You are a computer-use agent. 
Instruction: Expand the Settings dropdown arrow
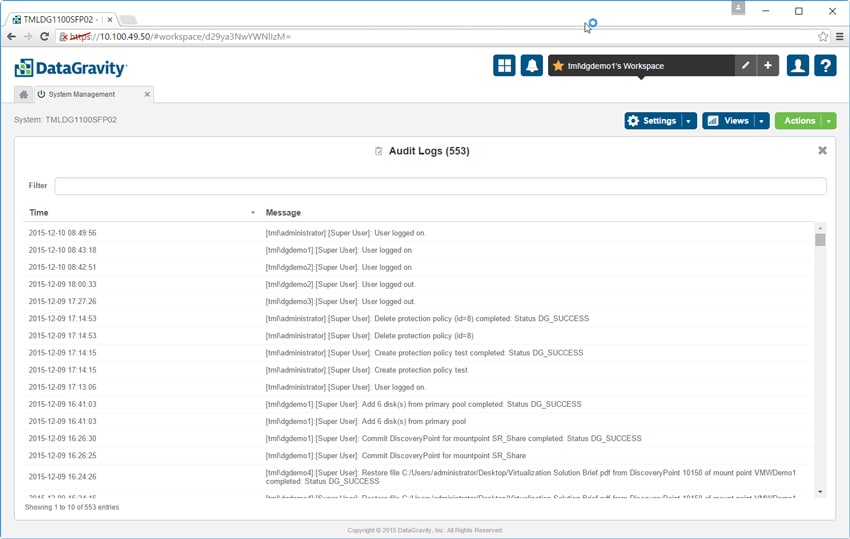[x=688, y=121]
